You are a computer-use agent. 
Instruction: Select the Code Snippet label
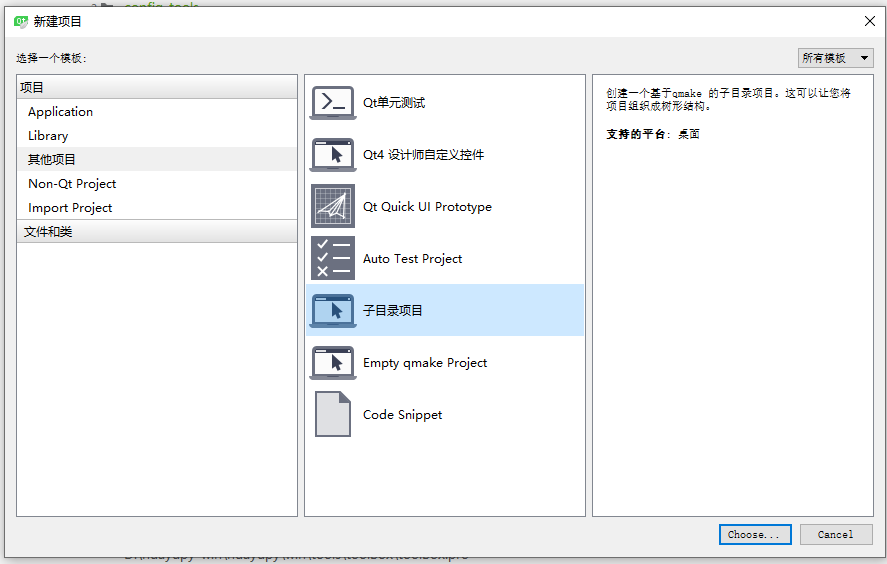(402, 415)
